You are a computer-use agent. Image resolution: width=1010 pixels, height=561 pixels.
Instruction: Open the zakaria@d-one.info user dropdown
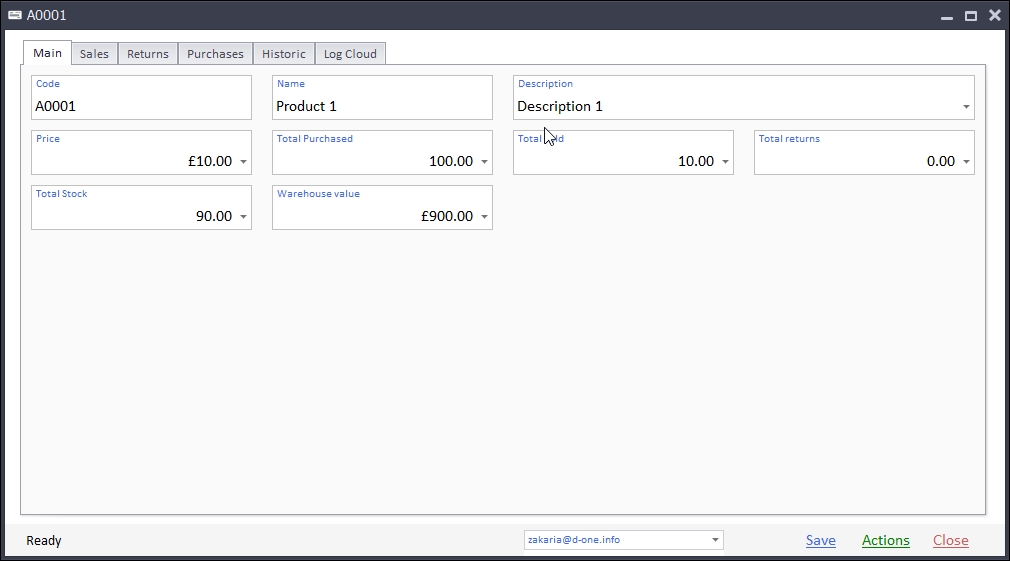[715, 540]
